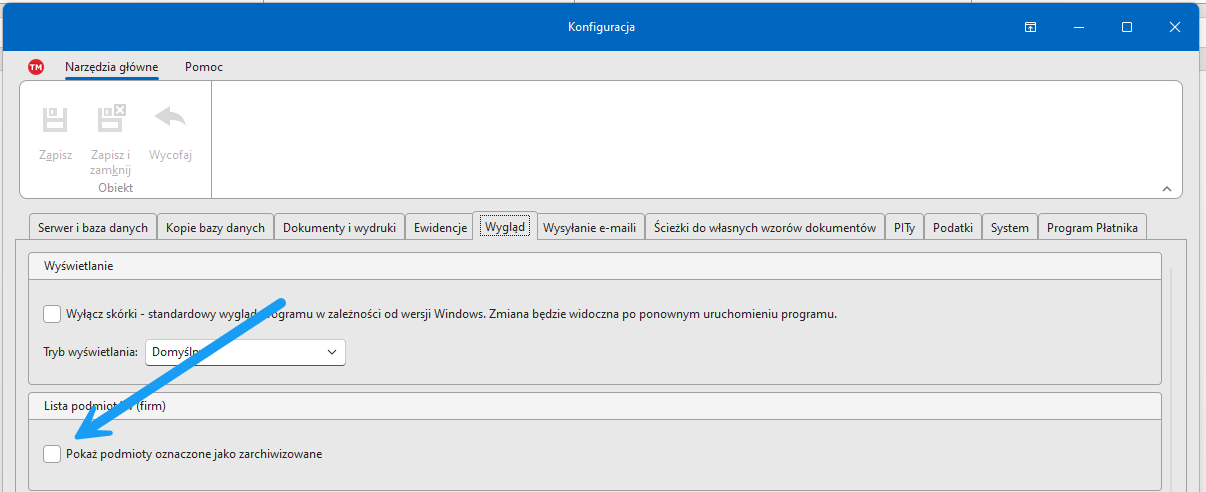Select the PITy tab
Viewport: 1206px width, 492px height.
(903, 228)
